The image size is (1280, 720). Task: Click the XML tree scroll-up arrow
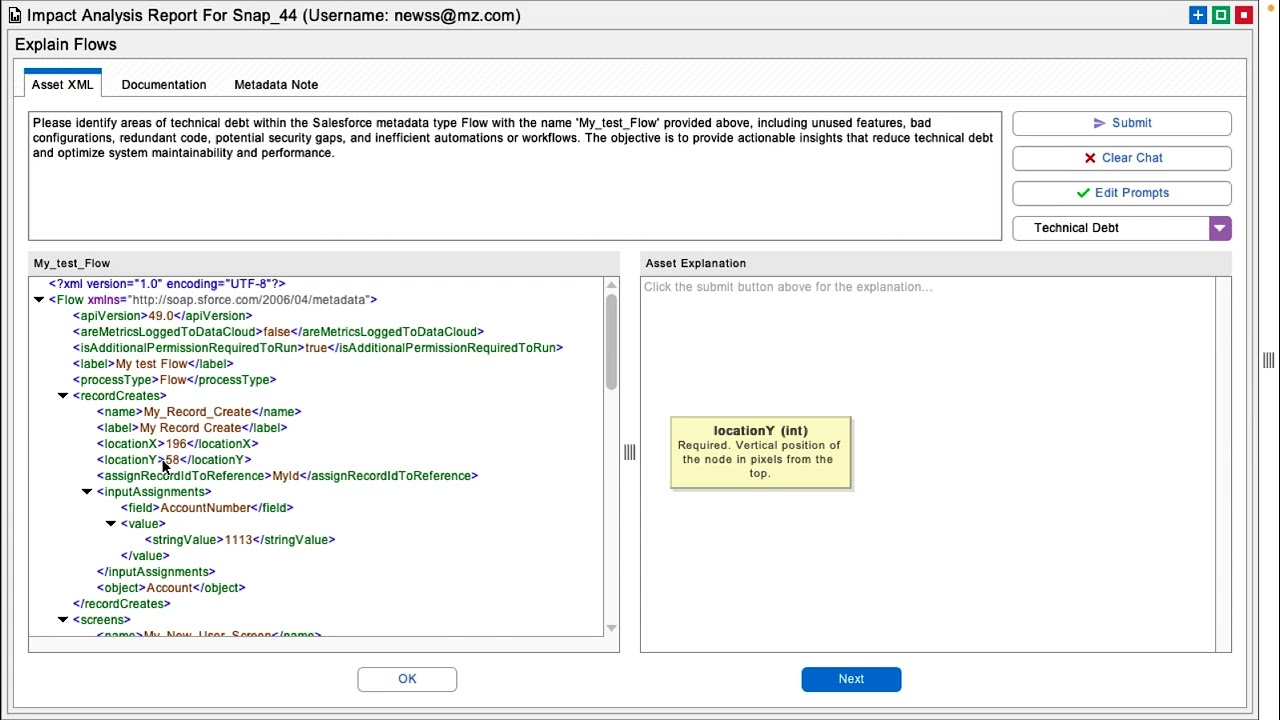point(611,286)
